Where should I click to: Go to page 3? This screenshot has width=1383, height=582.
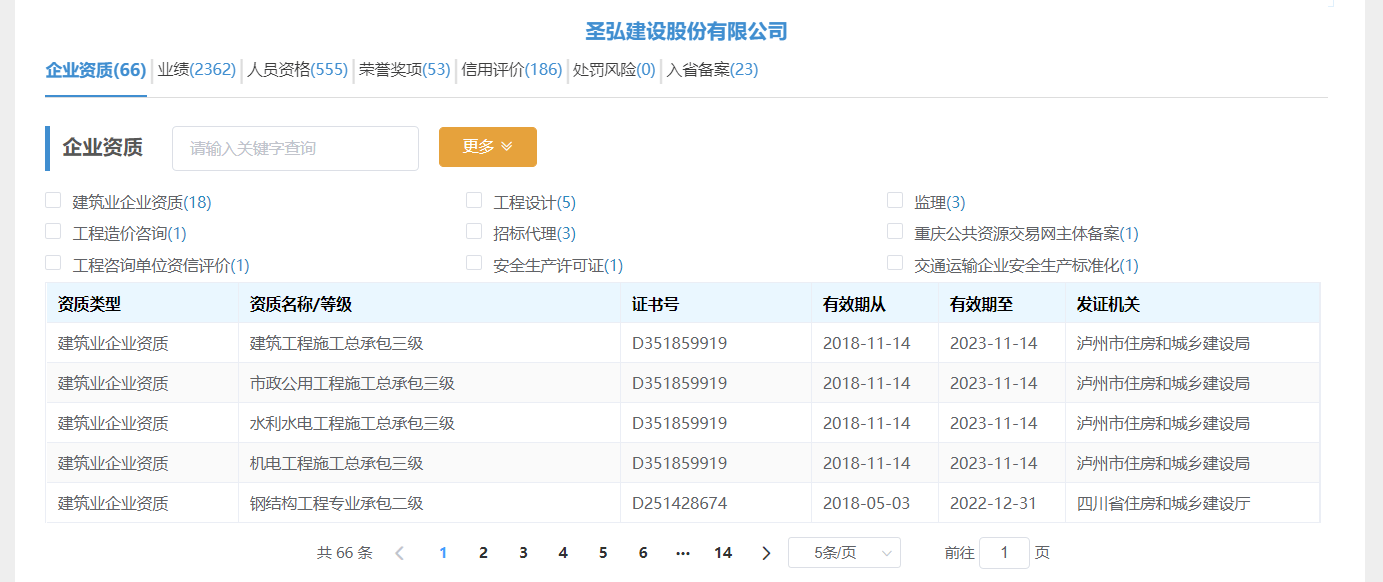pyautogui.click(x=523, y=553)
